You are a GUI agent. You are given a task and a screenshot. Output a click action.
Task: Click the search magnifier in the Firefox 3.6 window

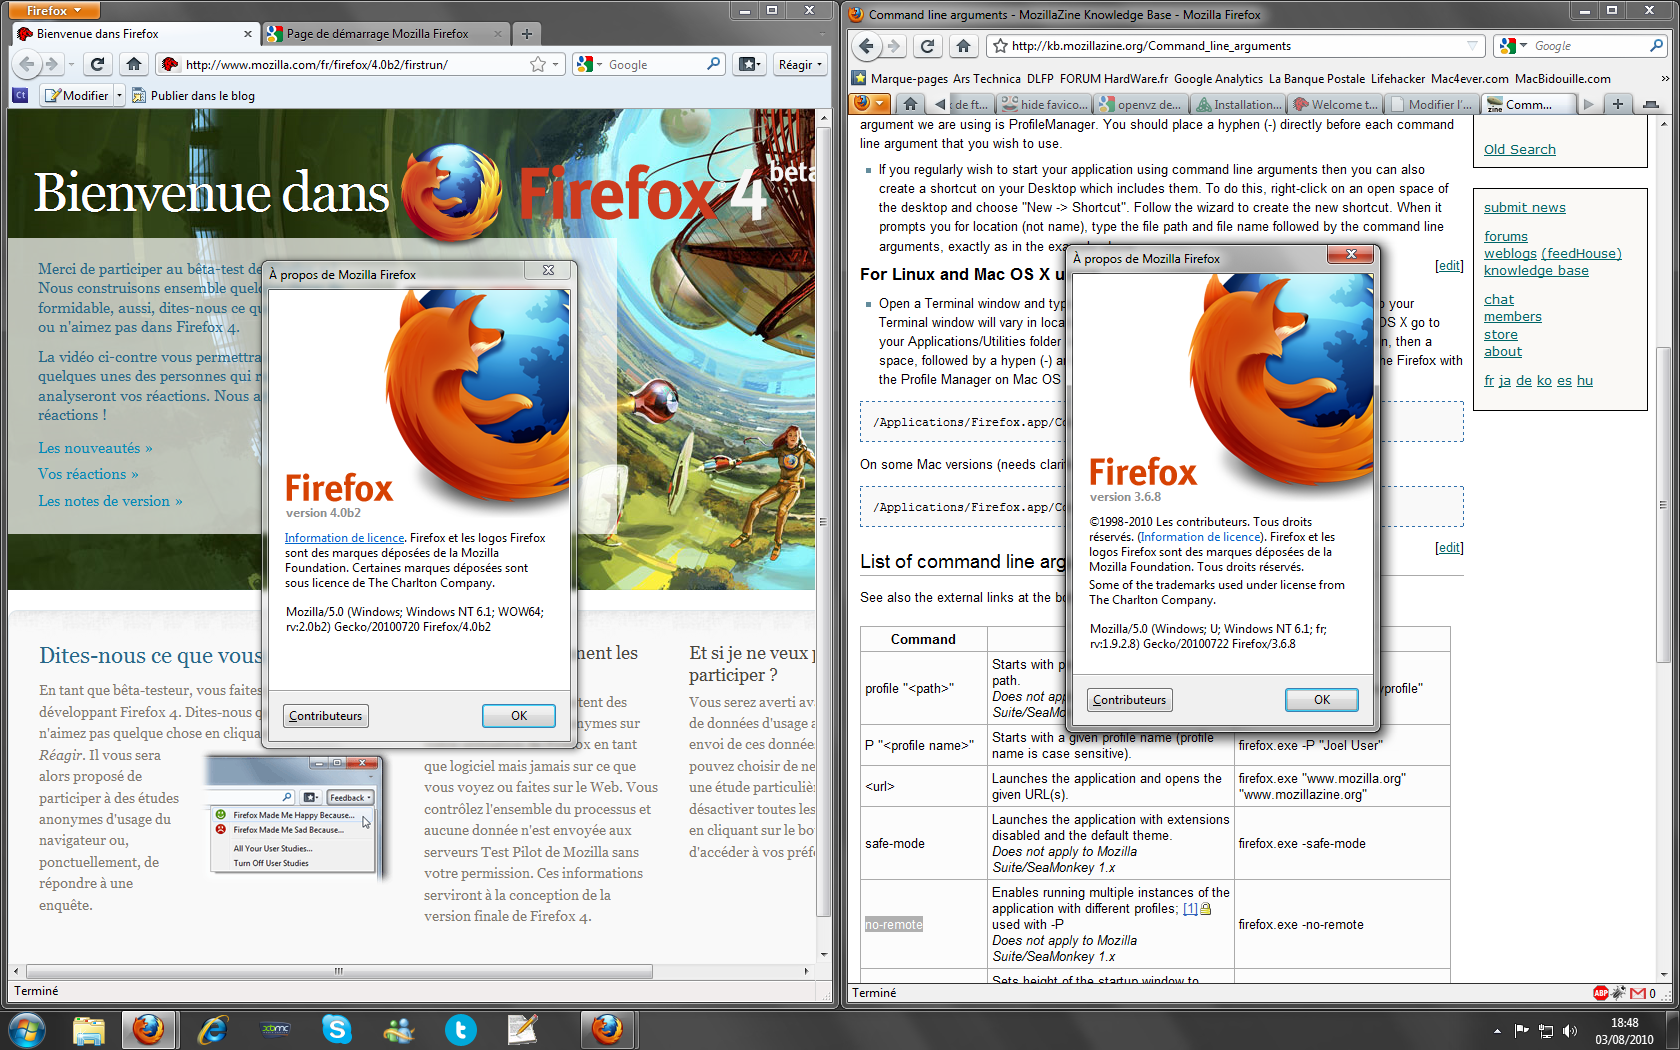click(x=1656, y=46)
